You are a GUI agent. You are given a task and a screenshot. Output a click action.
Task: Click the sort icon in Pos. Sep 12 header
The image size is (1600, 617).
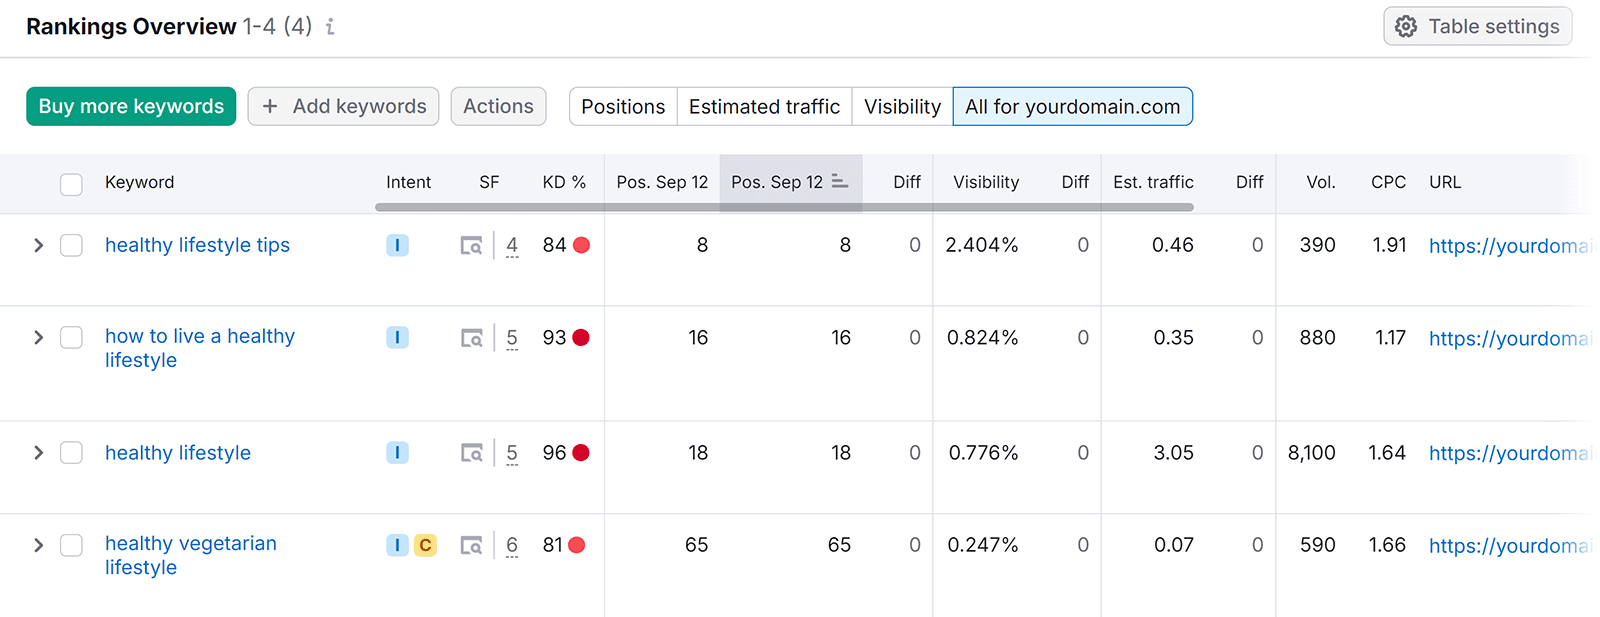pyautogui.click(x=840, y=182)
